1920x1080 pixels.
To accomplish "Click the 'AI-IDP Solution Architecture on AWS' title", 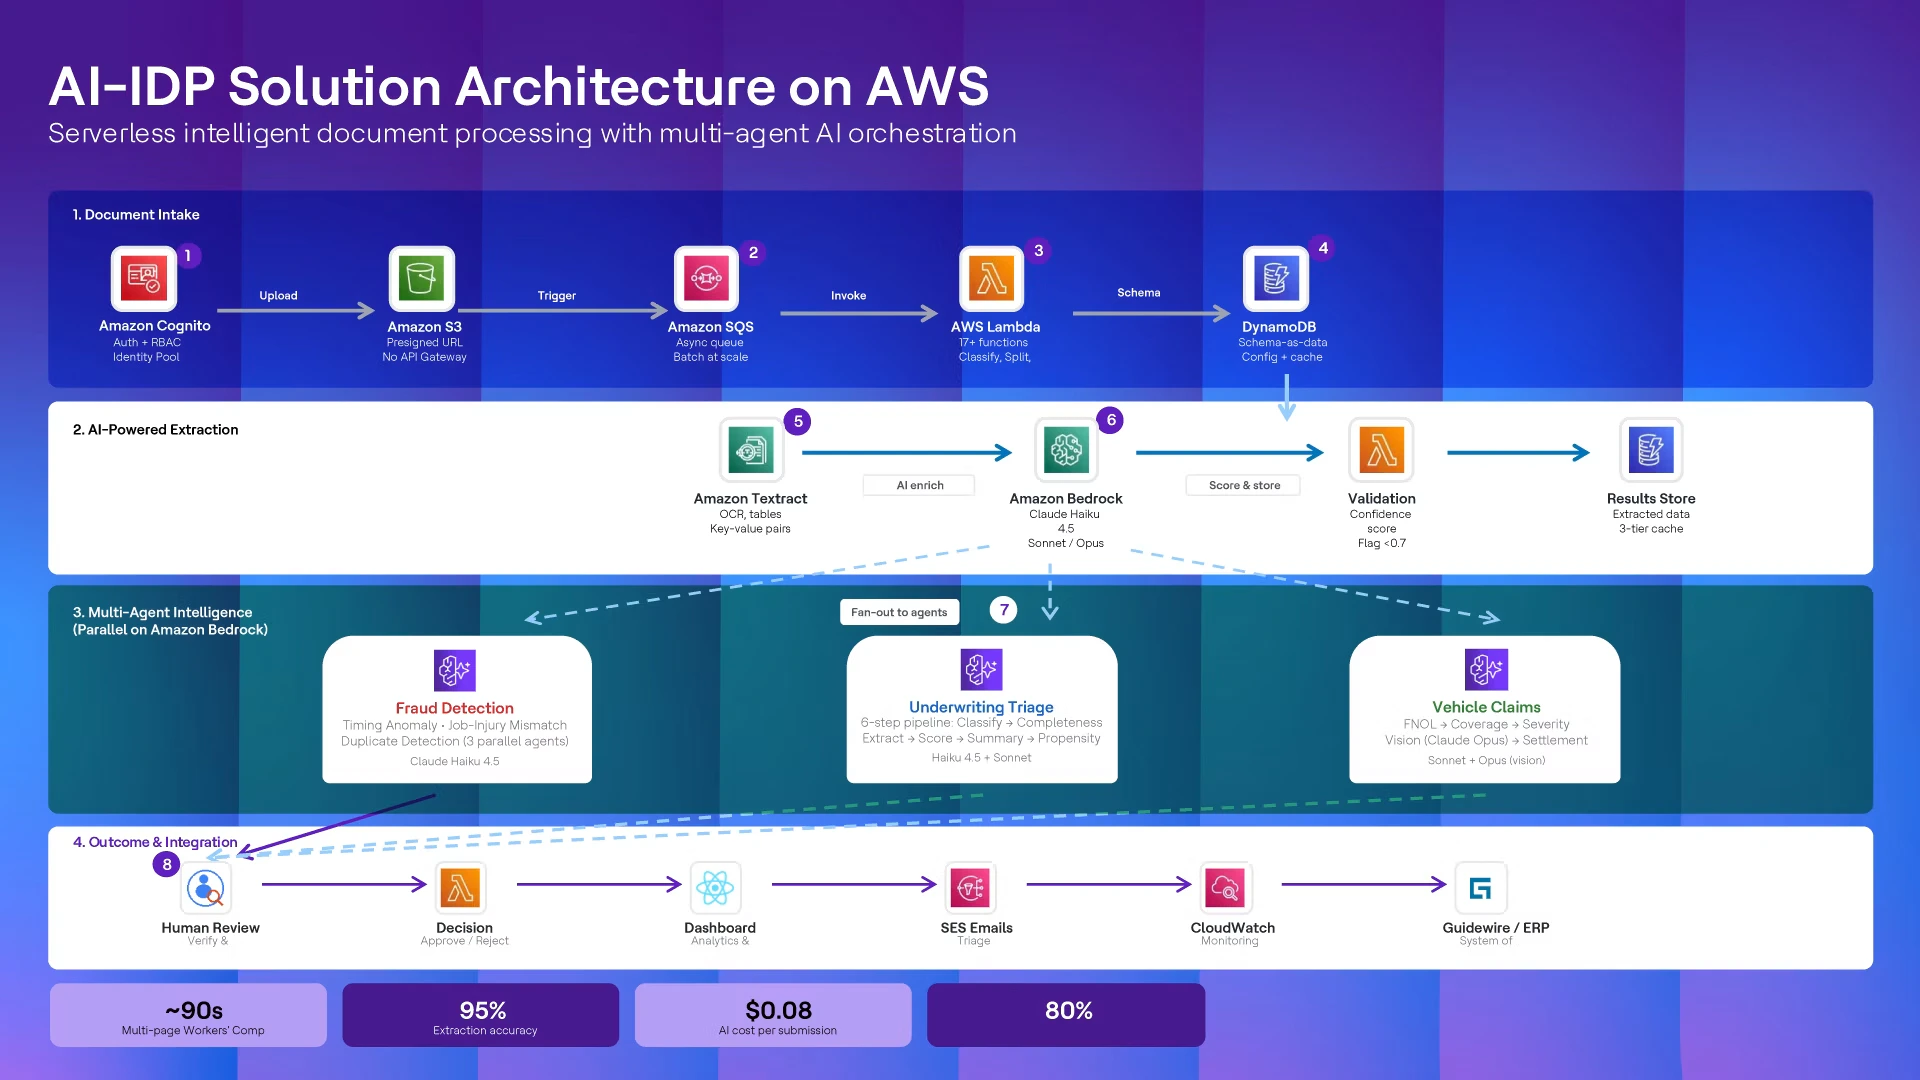I will [x=519, y=86].
